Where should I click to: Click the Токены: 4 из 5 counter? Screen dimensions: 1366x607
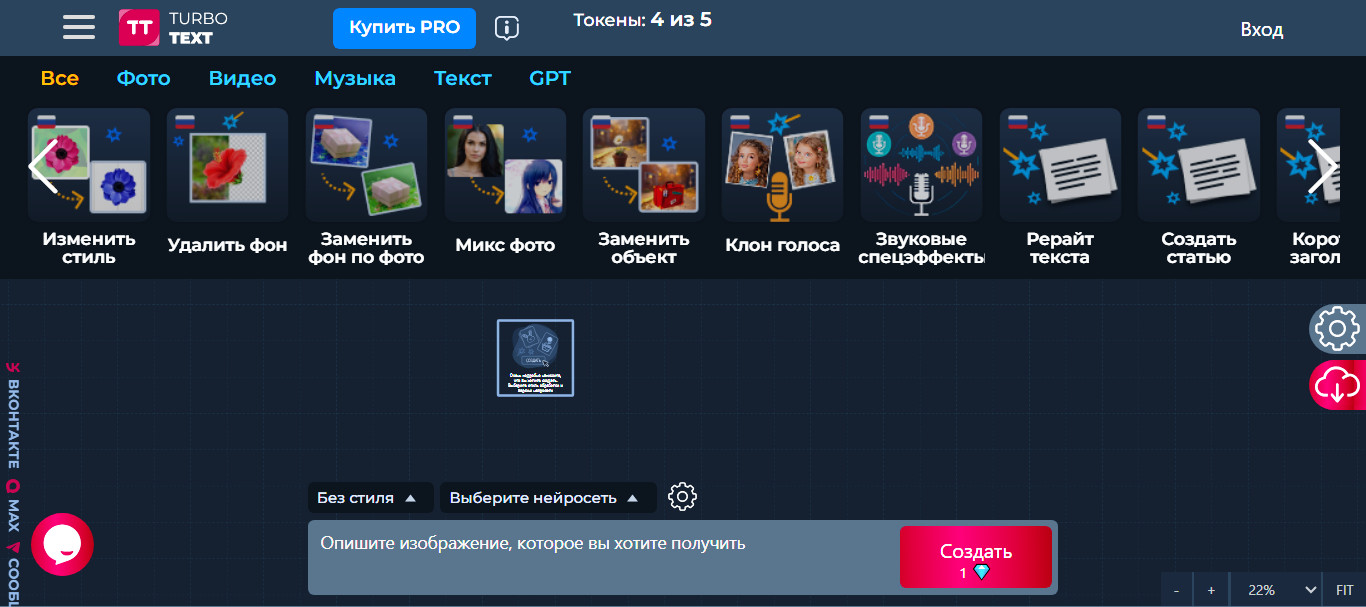tap(642, 20)
